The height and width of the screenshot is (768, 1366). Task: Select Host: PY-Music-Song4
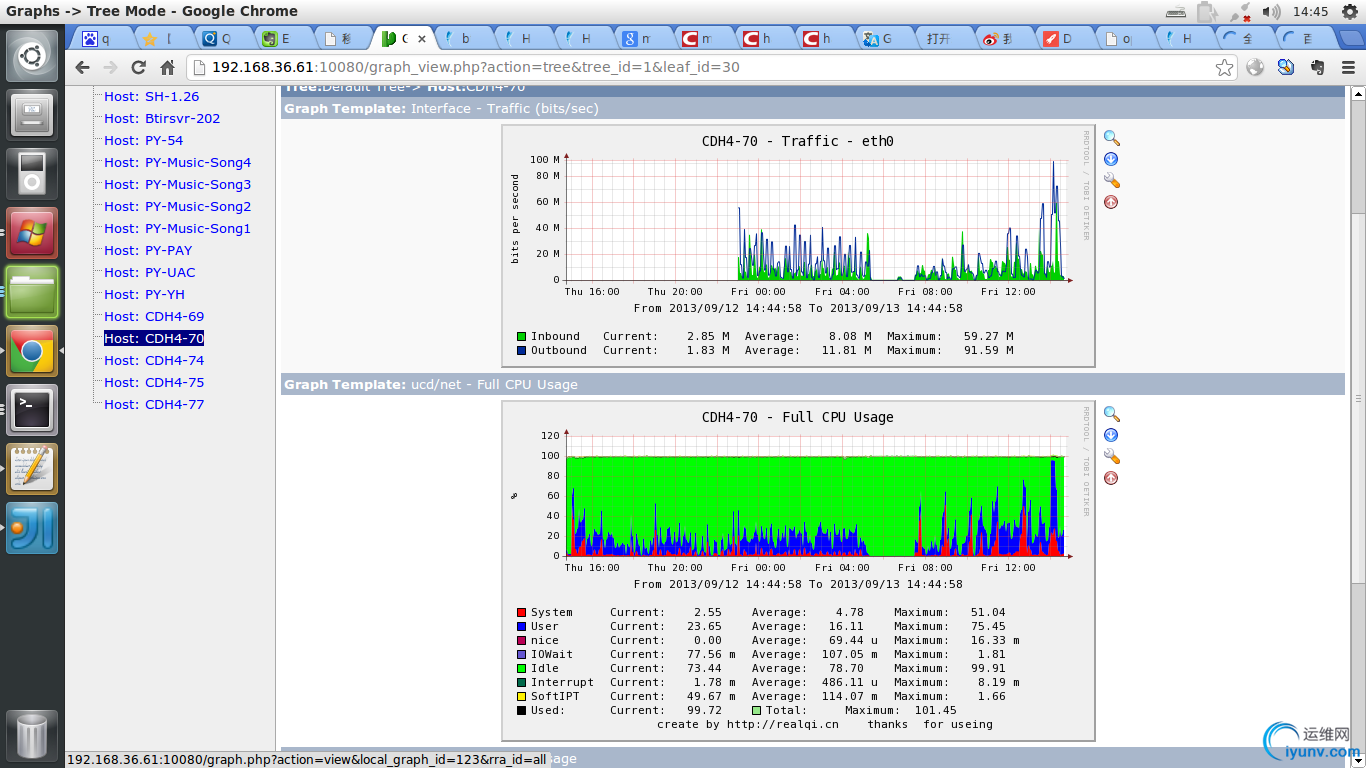click(x=178, y=162)
